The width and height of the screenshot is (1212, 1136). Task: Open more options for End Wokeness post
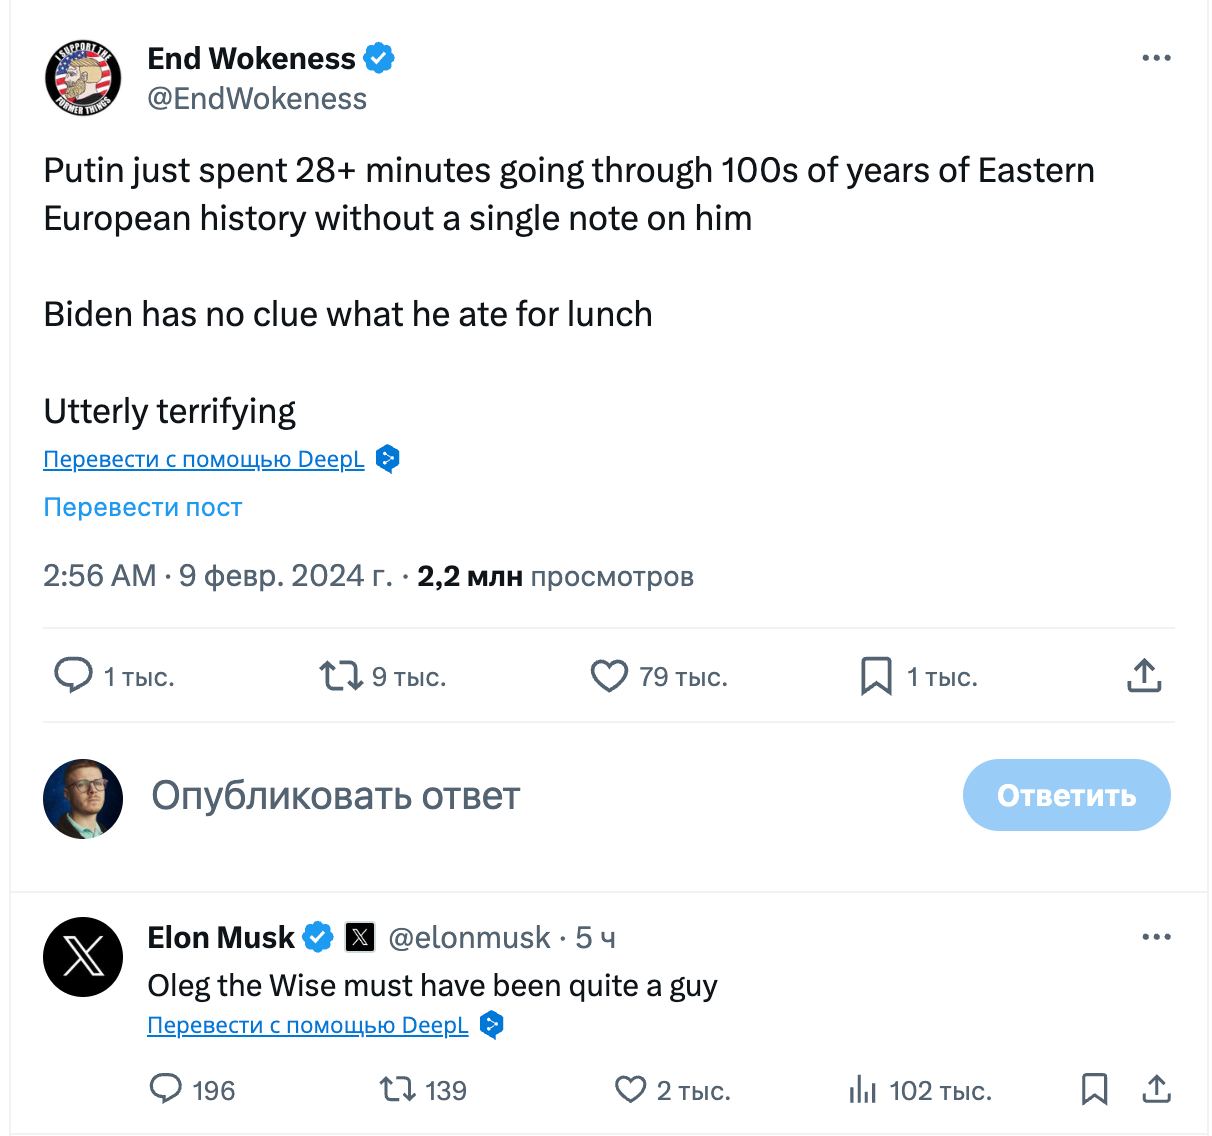pos(1156,58)
